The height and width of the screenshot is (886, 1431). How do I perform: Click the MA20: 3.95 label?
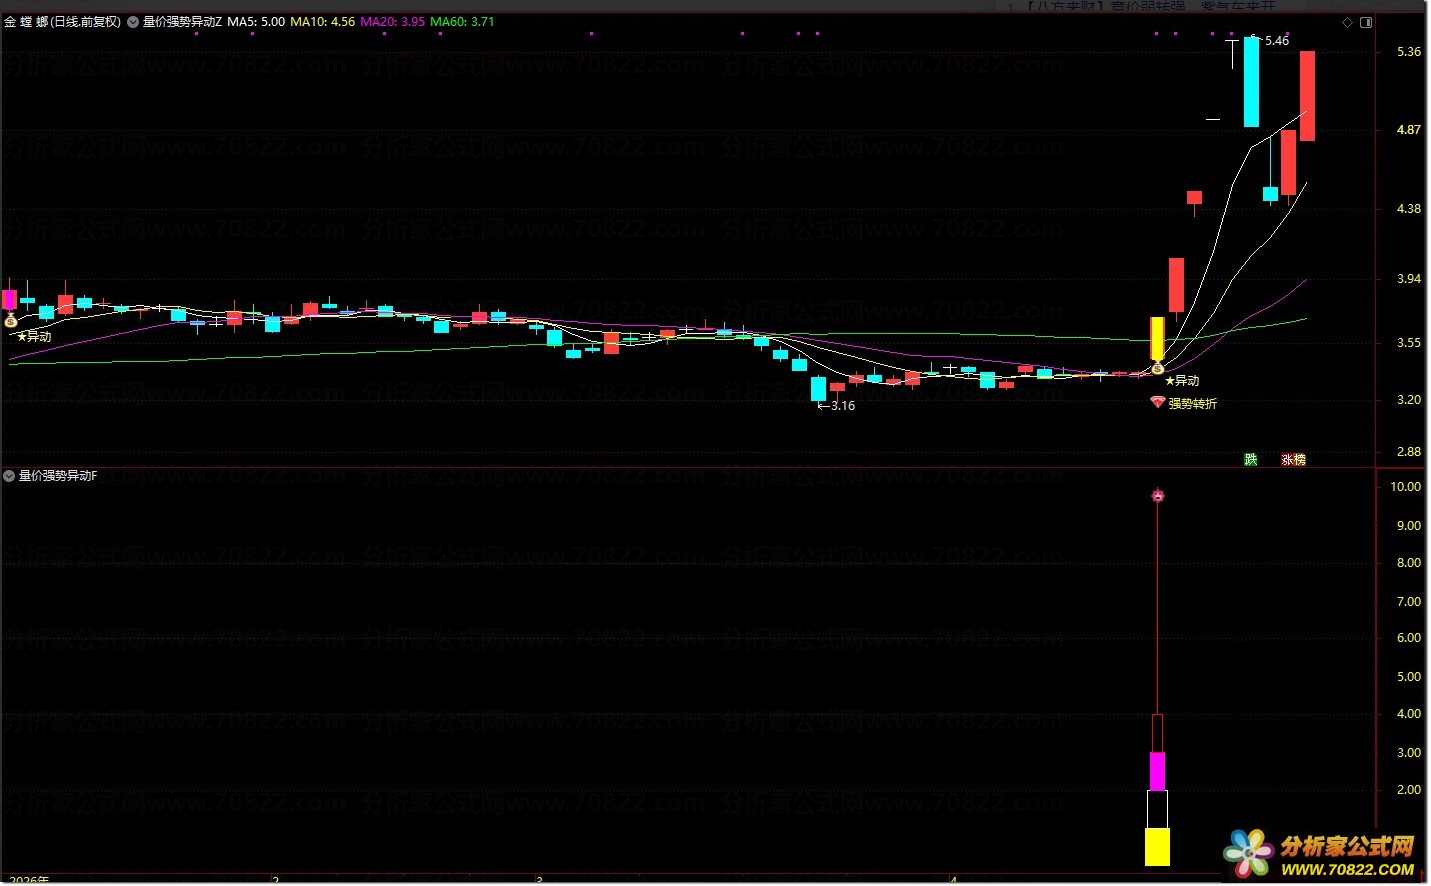point(392,22)
